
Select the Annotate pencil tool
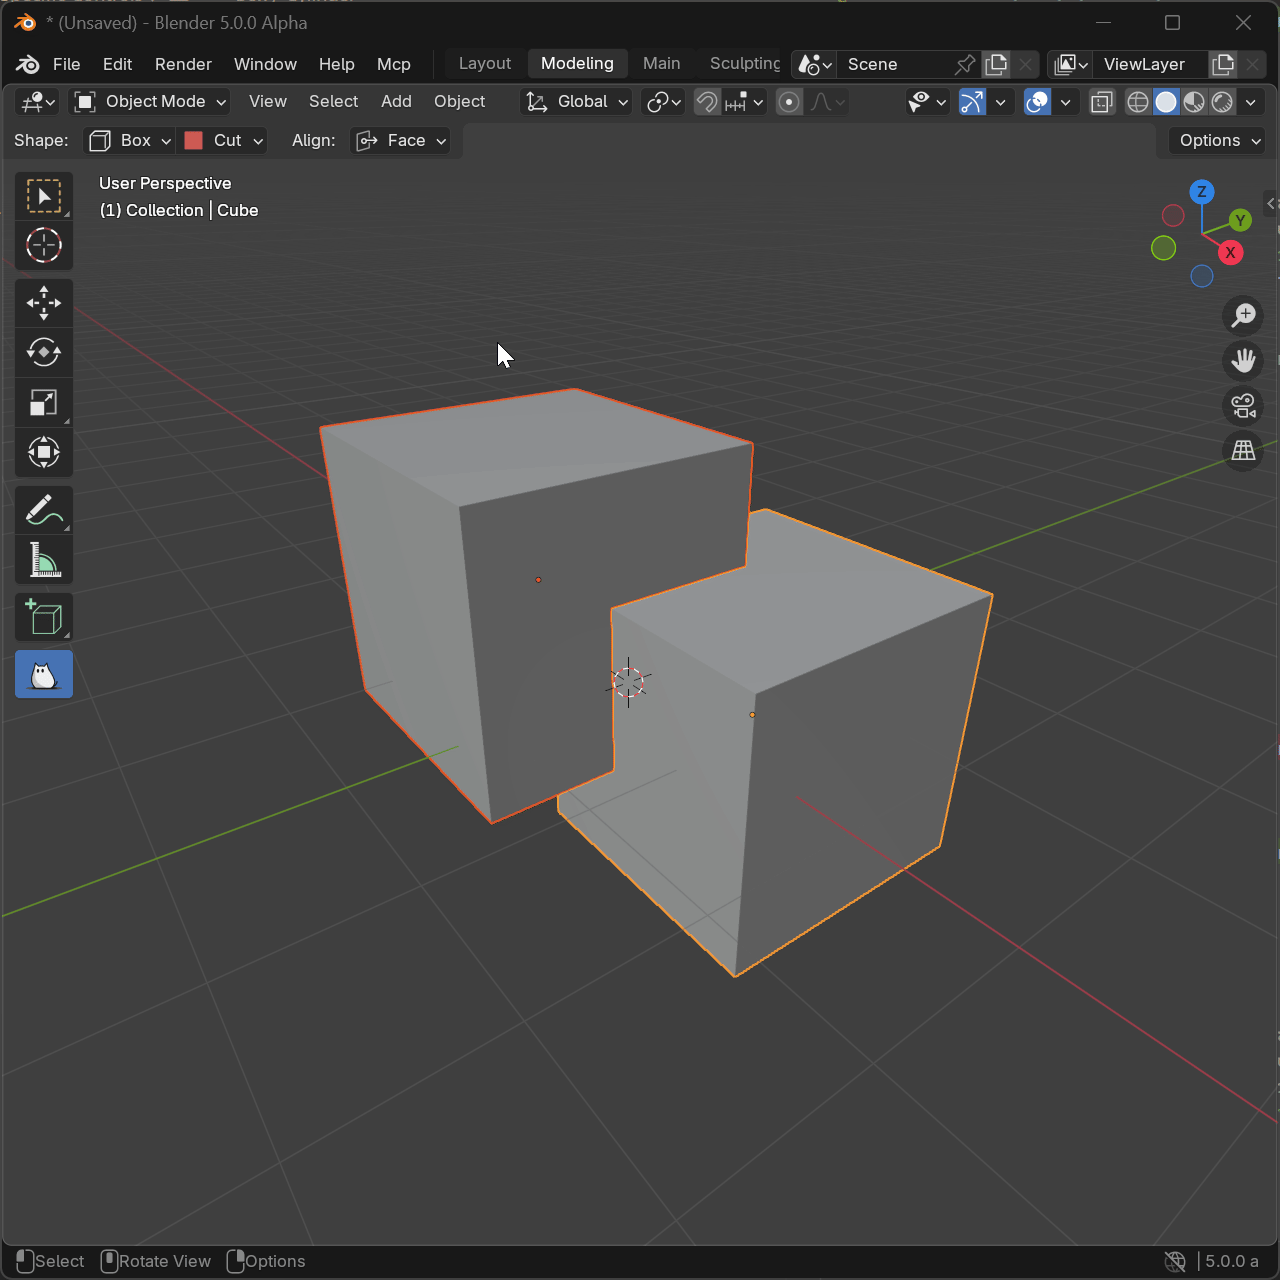point(43,511)
